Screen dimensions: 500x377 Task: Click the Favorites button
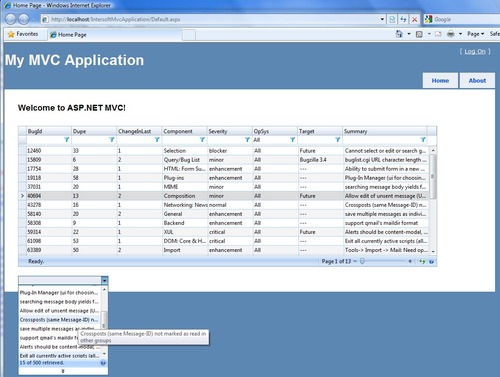pos(23,34)
